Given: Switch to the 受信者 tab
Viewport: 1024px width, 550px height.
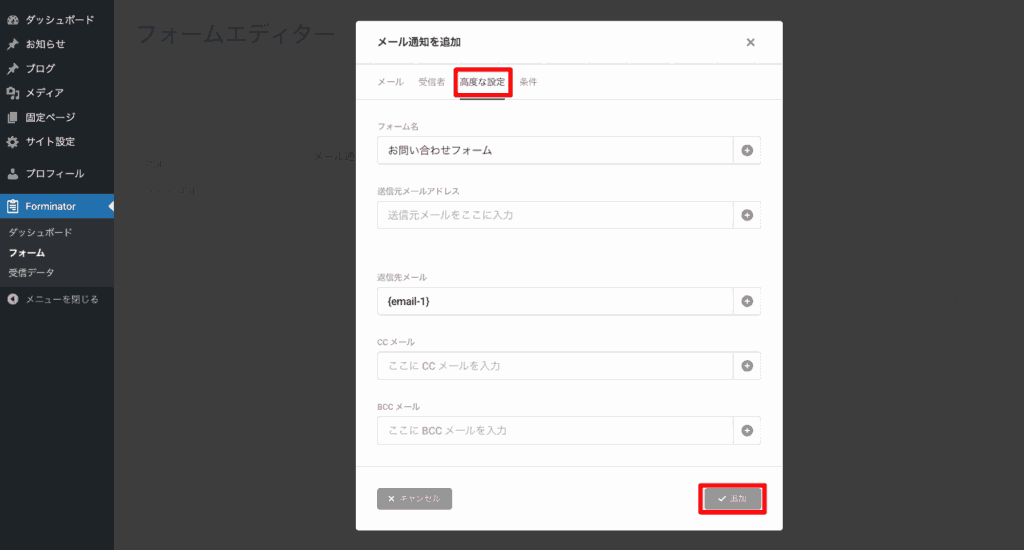Looking at the screenshot, I should click(x=431, y=82).
